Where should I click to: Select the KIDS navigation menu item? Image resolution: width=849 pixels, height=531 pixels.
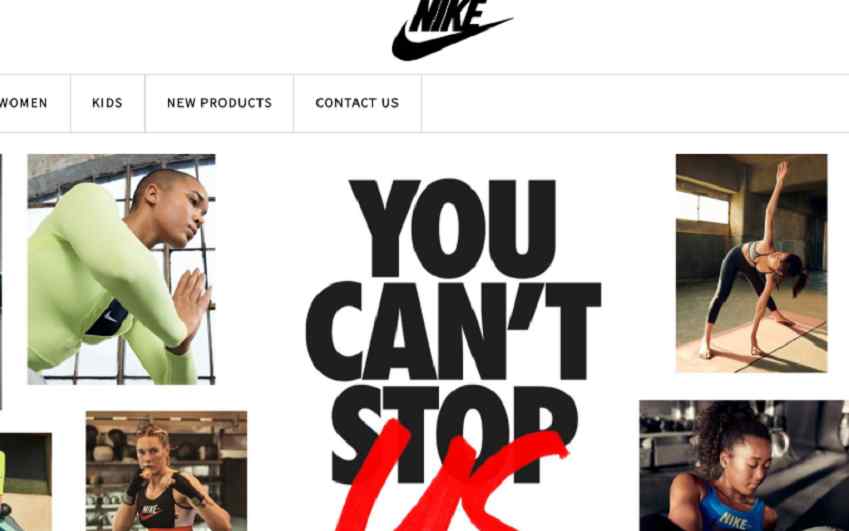pos(107,103)
